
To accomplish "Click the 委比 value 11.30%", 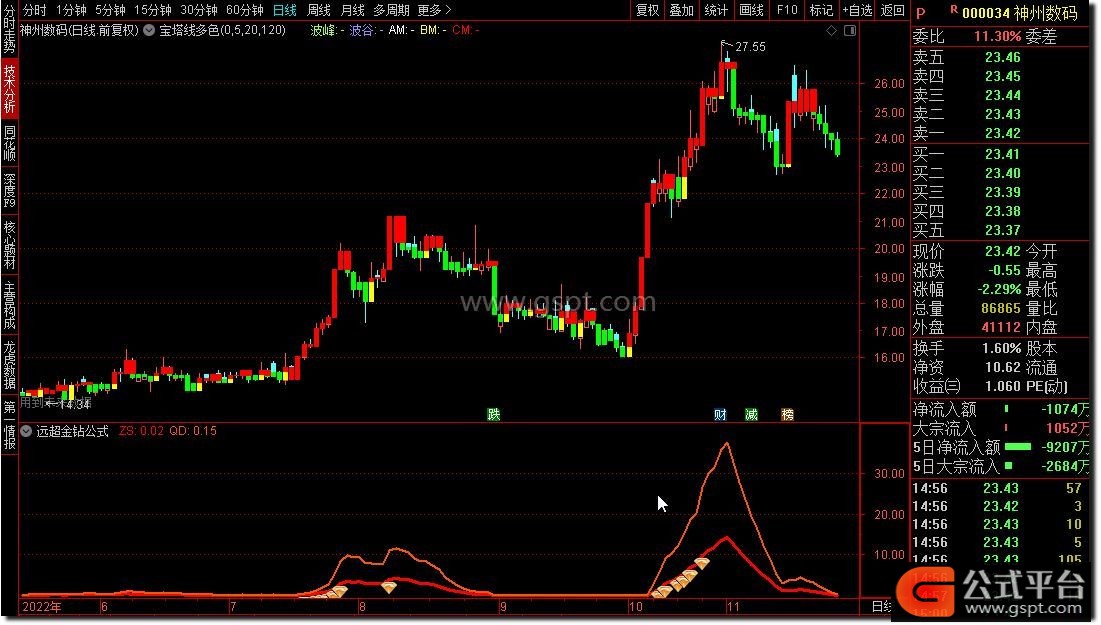I will (997, 37).
